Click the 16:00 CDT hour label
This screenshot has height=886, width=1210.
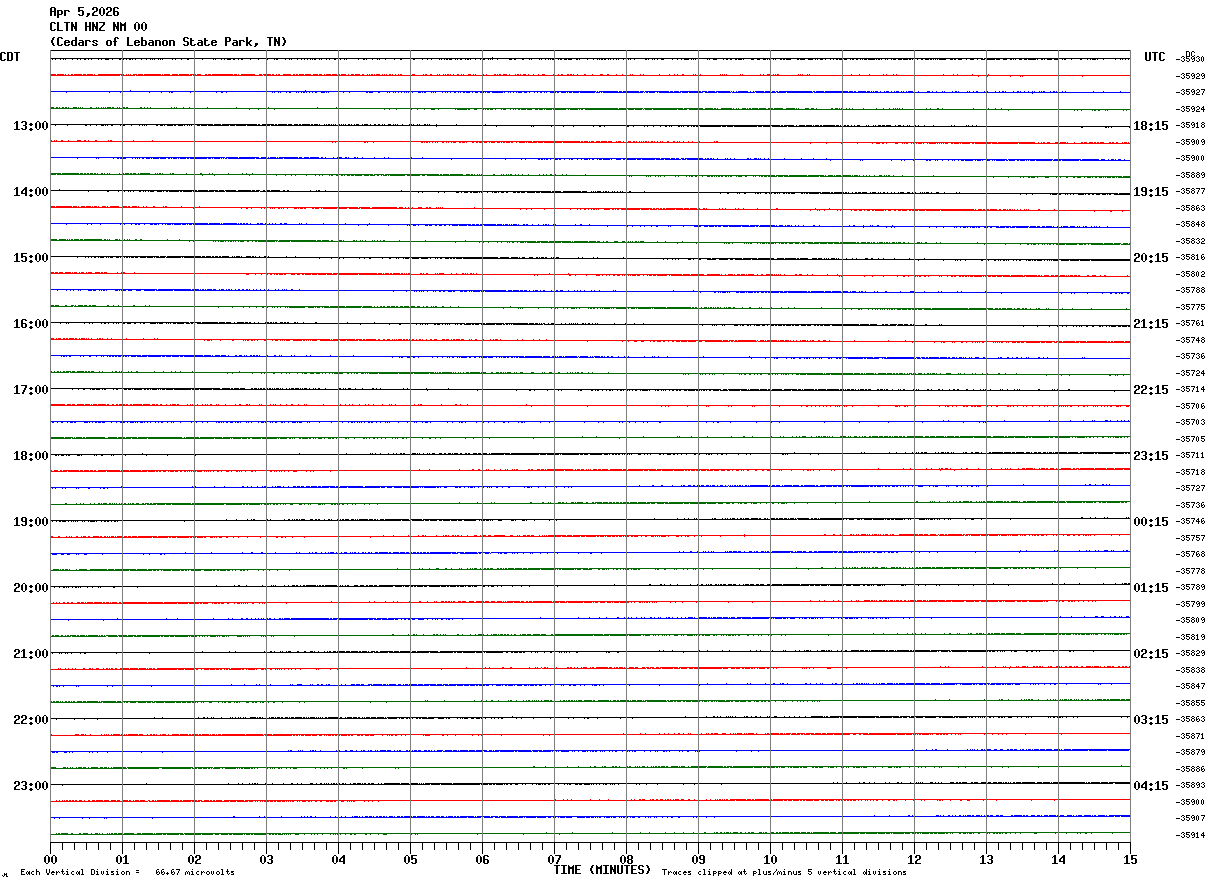coord(31,324)
